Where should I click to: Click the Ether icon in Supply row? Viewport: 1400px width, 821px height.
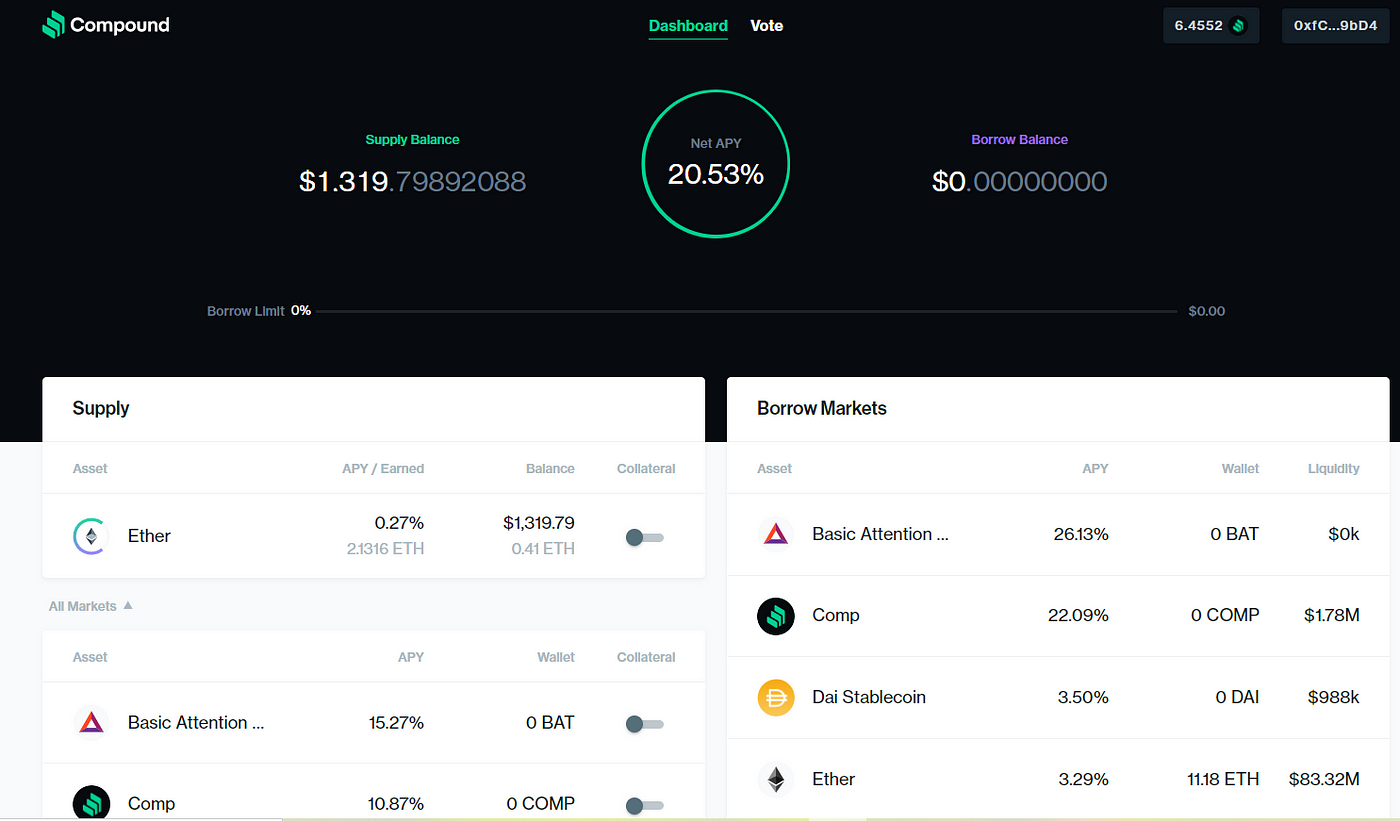92,536
